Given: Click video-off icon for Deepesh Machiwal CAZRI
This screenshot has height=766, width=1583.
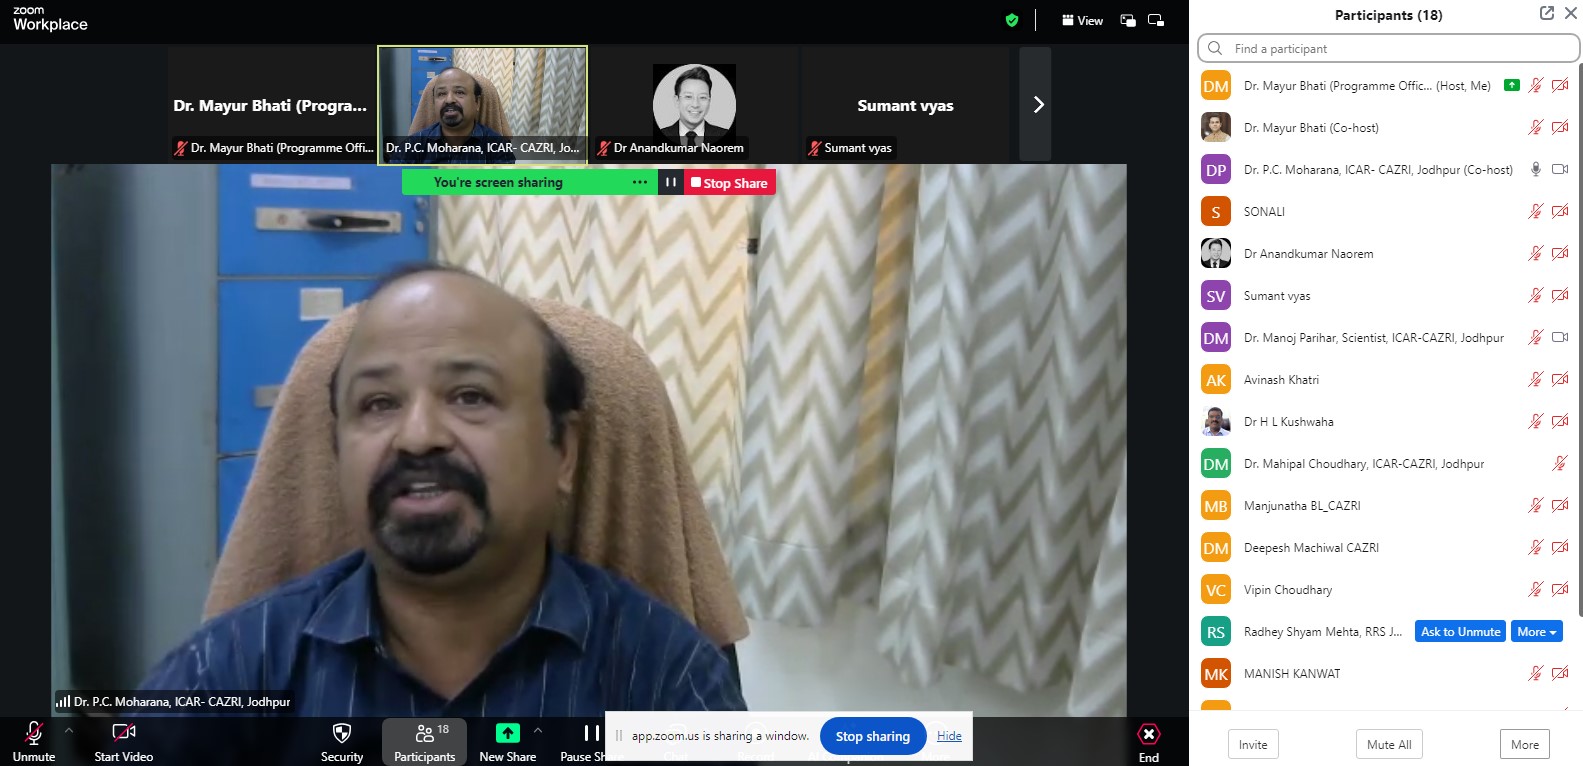Looking at the screenshot, I should click(1560, 547).
